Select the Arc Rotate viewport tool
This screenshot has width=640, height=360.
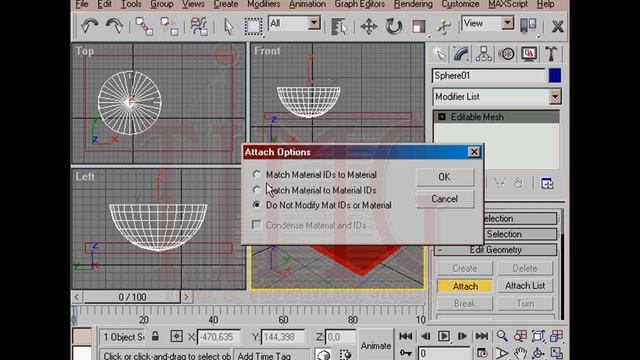pos(538,353)
